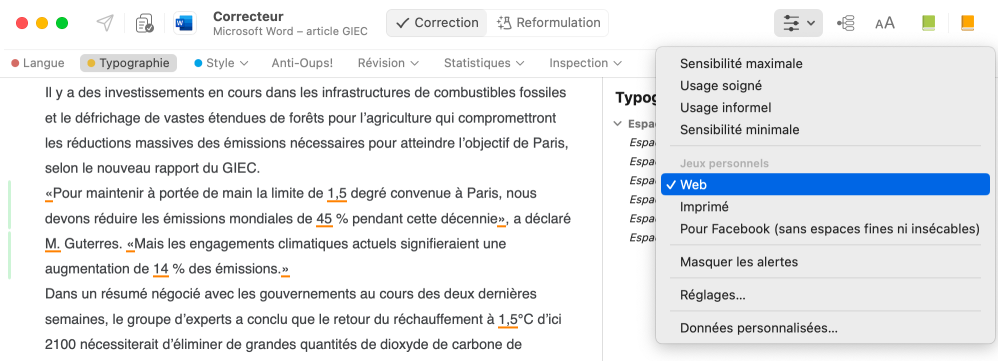Screen dimensions: 998x361
Task: Select the Langue tab
Action: 38,63
